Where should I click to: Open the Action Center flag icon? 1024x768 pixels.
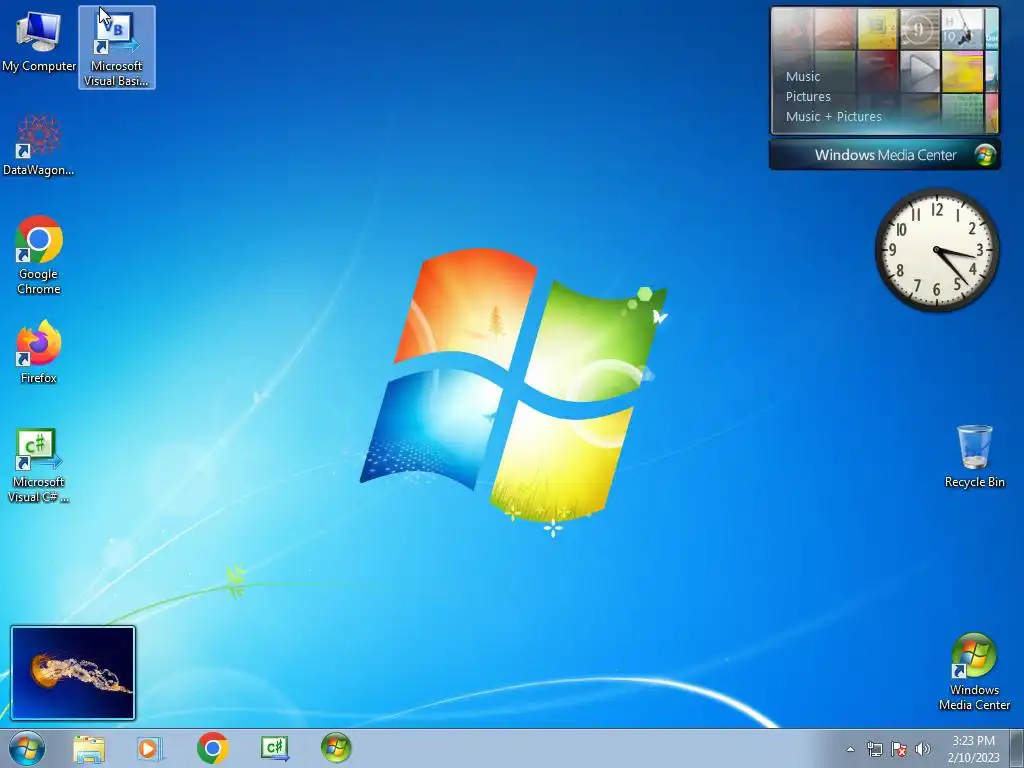[899, 749]
